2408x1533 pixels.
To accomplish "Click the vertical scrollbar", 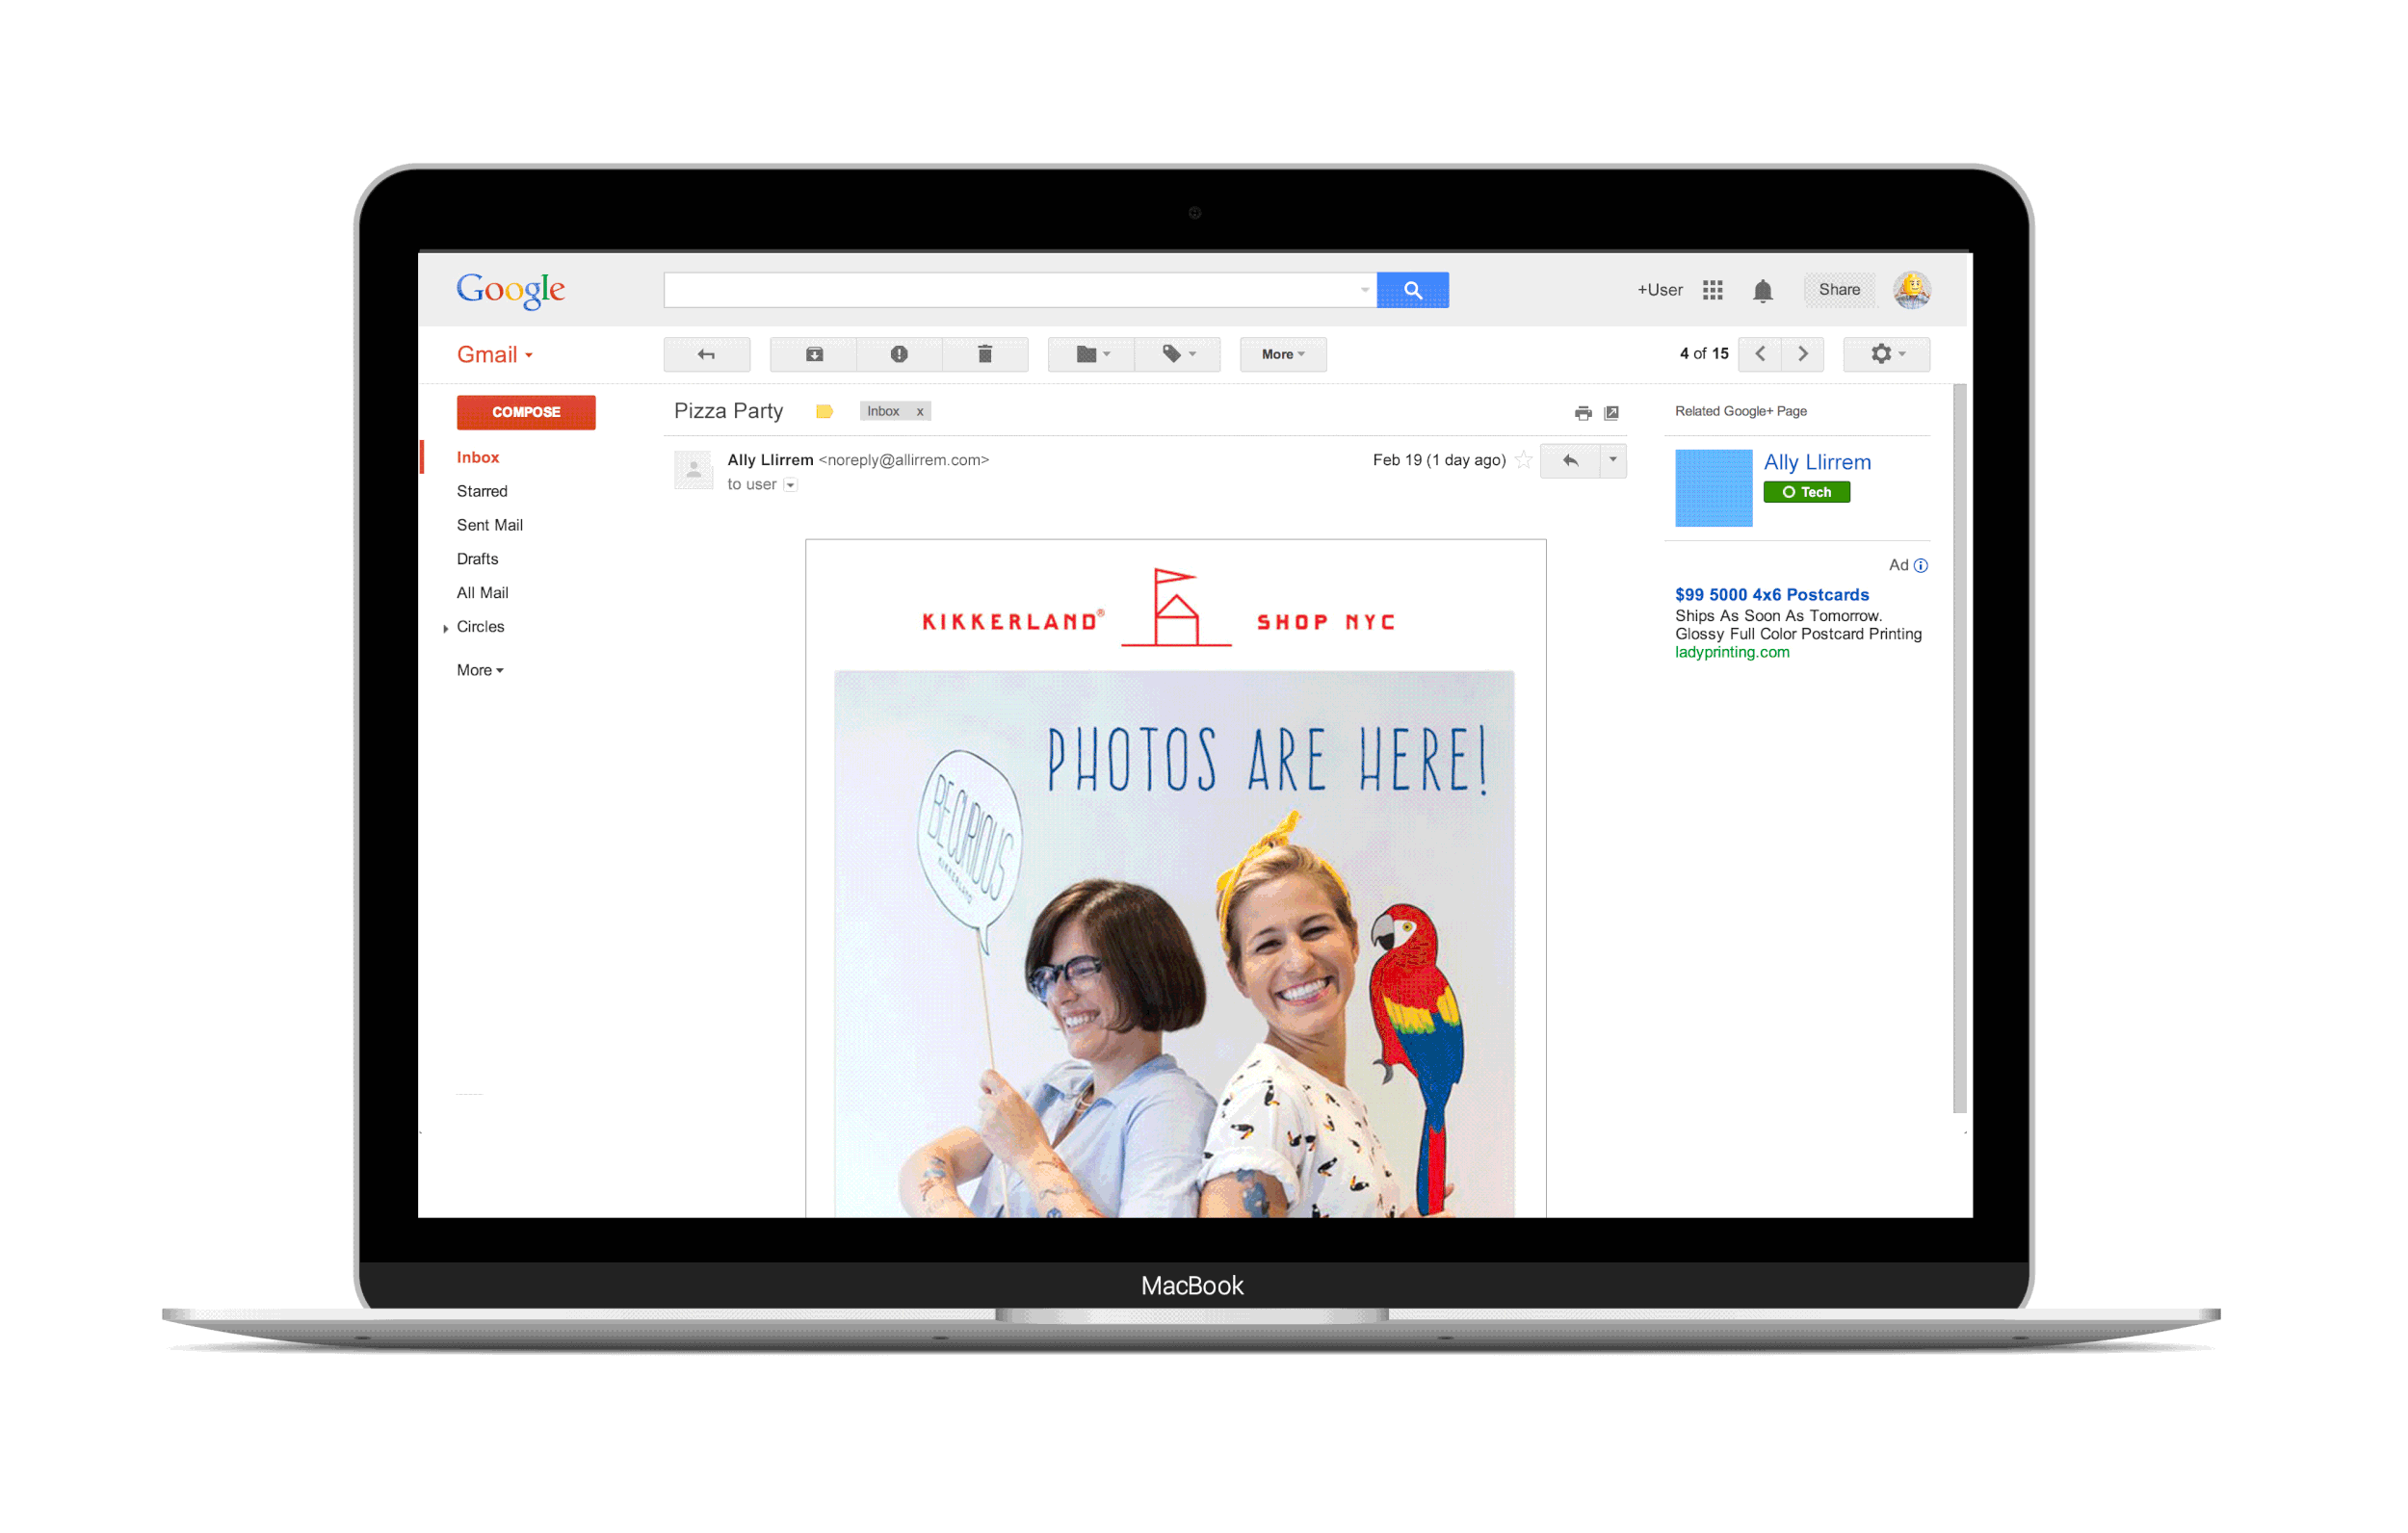I will coord(1959,748).
